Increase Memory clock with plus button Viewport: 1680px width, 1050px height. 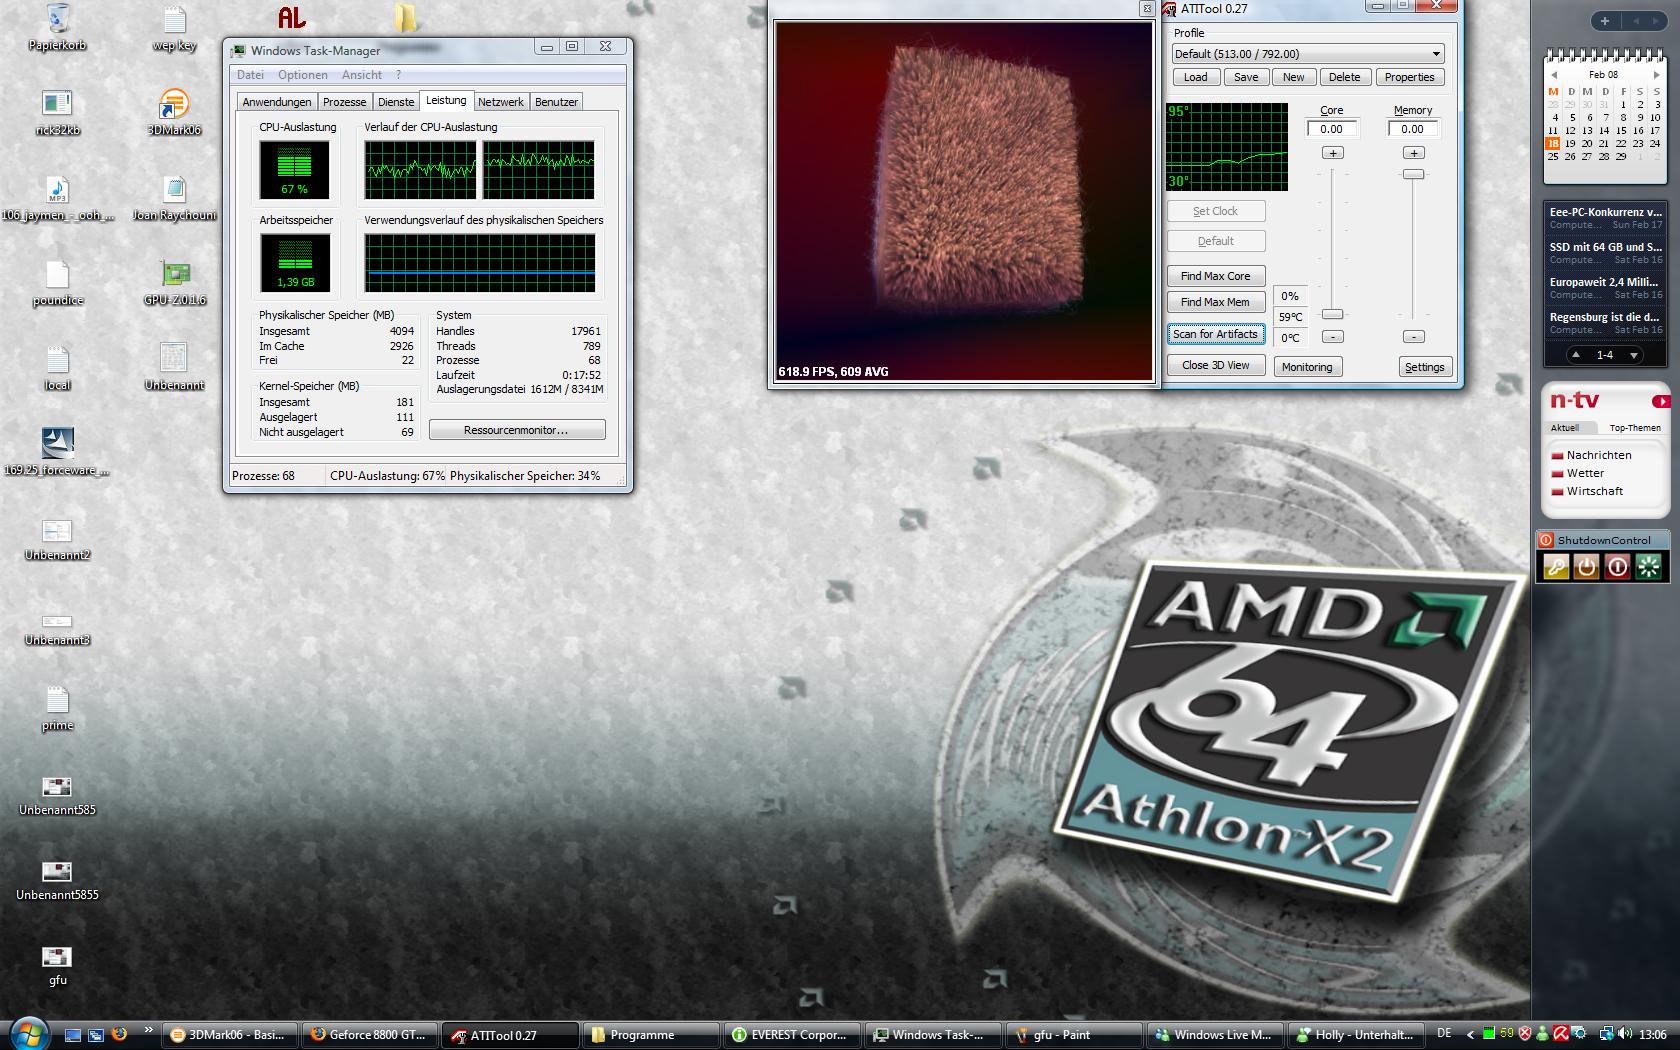coord(1413,153)
